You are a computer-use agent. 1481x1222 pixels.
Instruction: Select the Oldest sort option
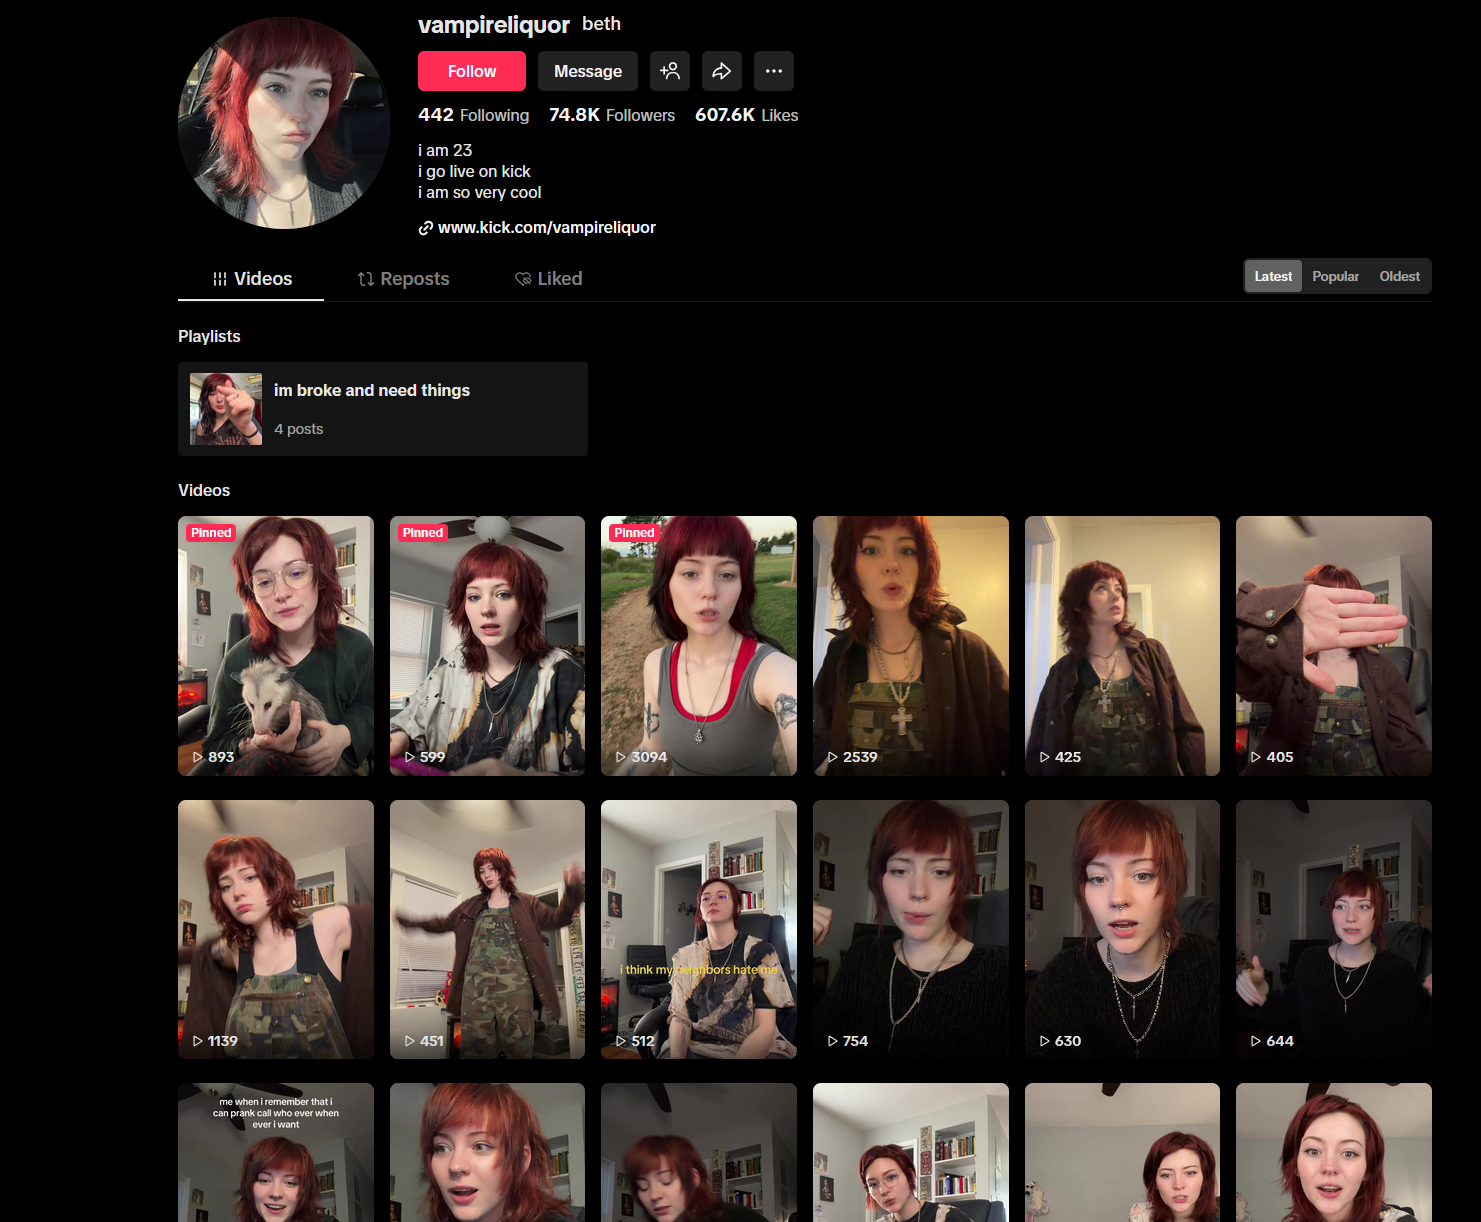1399,276
